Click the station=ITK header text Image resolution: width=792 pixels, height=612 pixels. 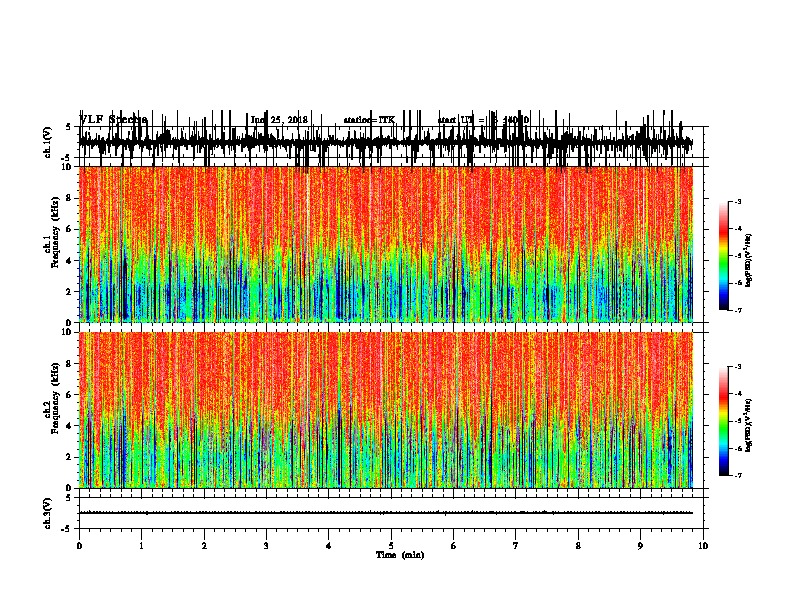coord(370,120)
